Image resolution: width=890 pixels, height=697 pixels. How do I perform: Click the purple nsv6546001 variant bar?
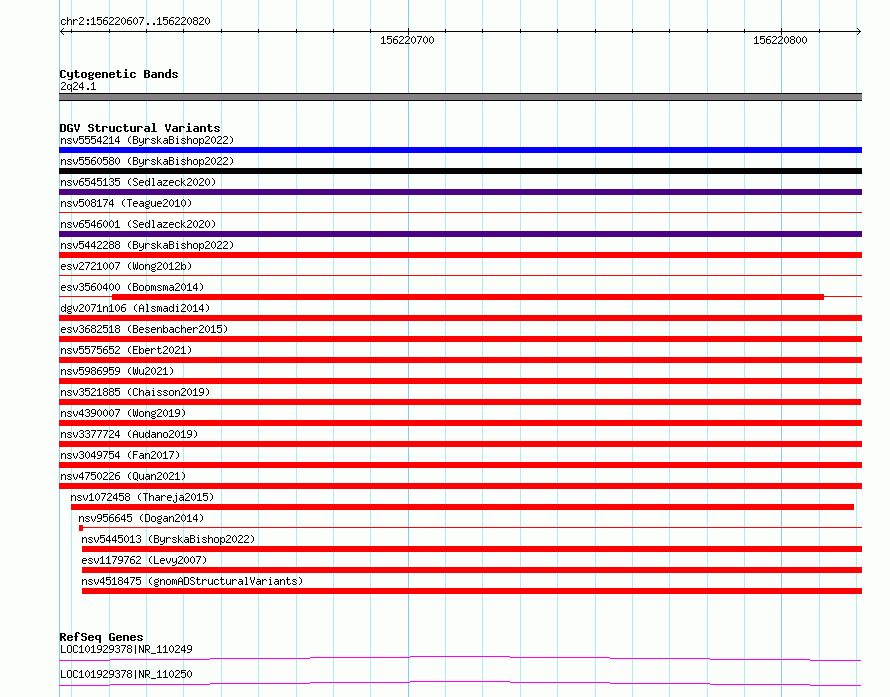coord(460,234)
